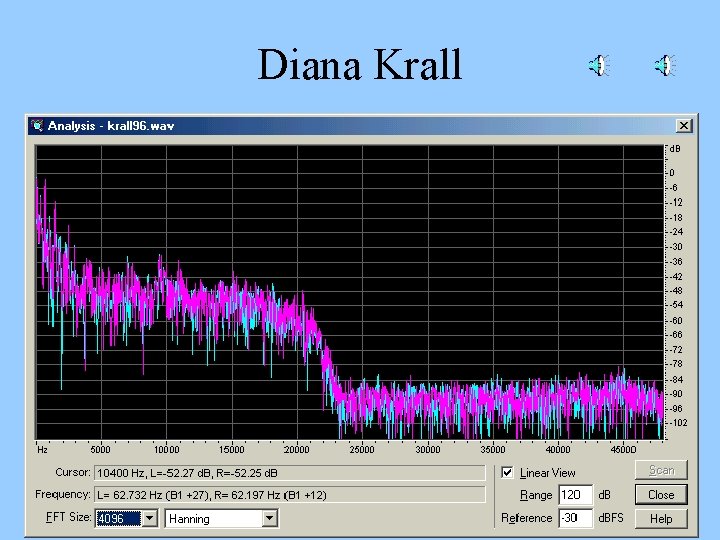The image size is (720, 540).
Task: Click the 10000 Hz axis label
Action: tap(166, 450)
